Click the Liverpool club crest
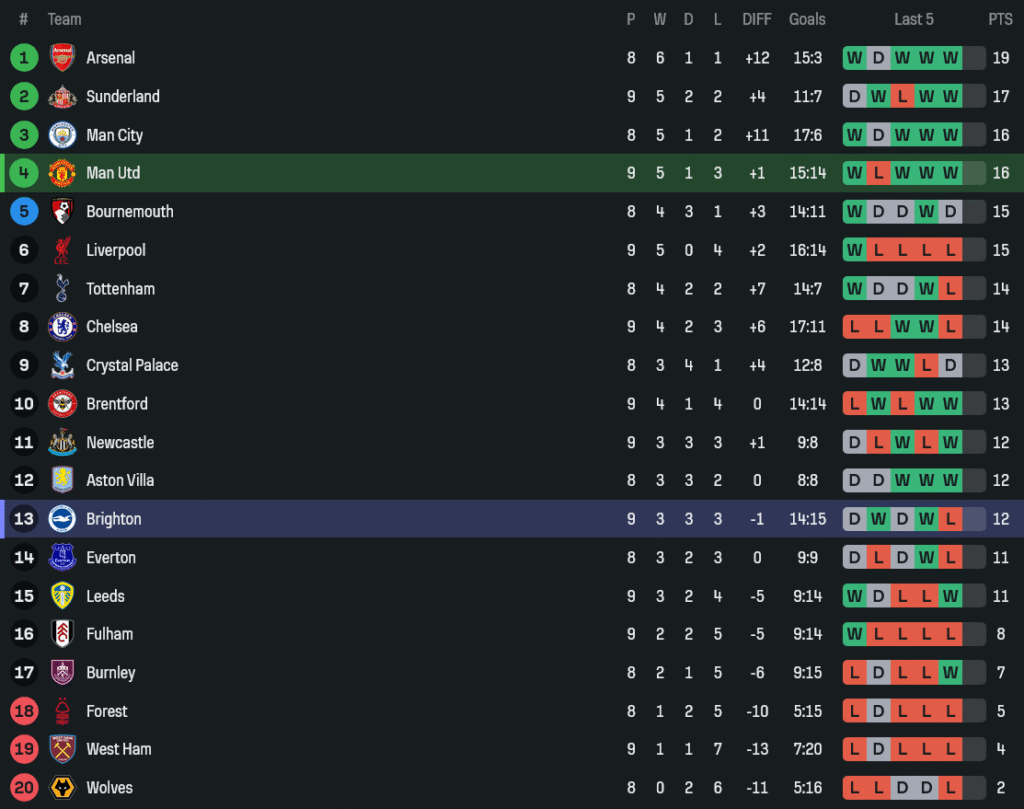Screen dimensions: 1024x809 point(62,250)
